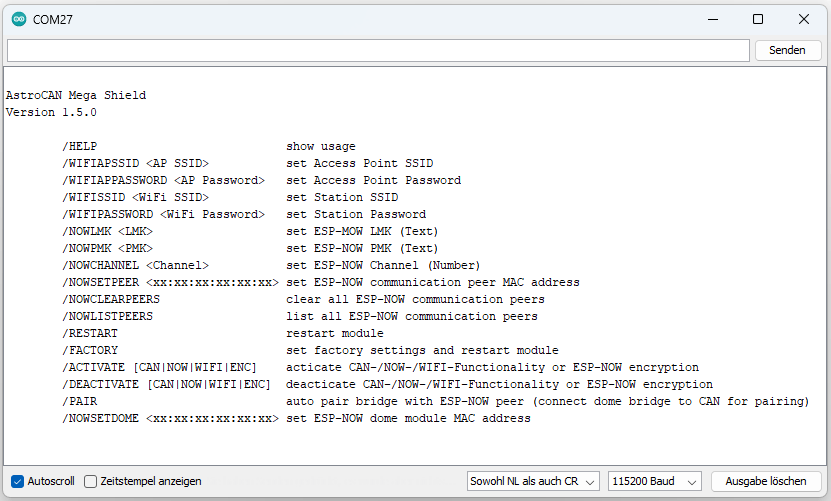The width and height of the screenshot is (831, 501).
Task: Click the 'Version 1.5.0' text line
Action: coord(51,112)
